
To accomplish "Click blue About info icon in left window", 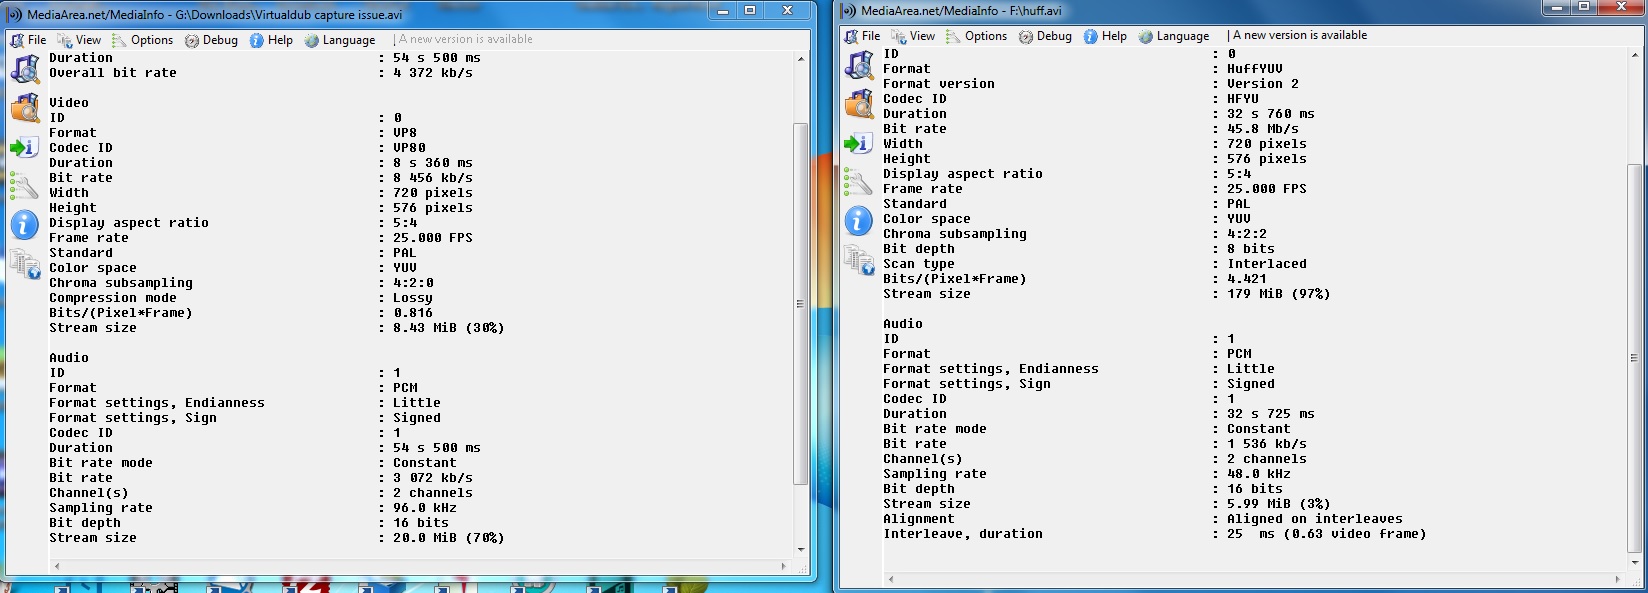I will (25, 225).
